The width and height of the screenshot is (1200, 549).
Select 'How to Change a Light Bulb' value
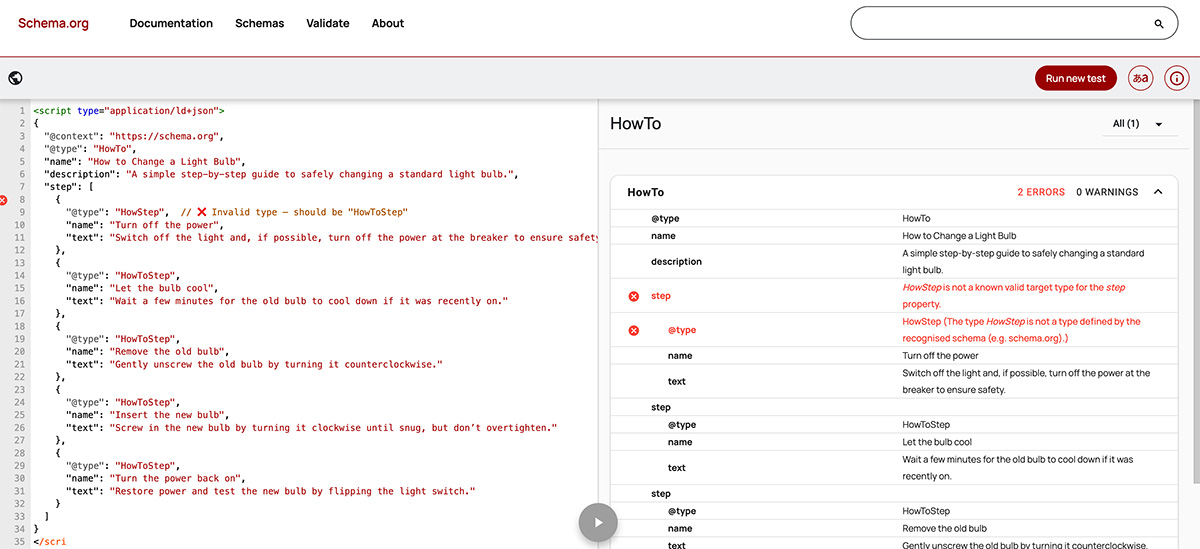pyautogui.click(x=959, y=236)
